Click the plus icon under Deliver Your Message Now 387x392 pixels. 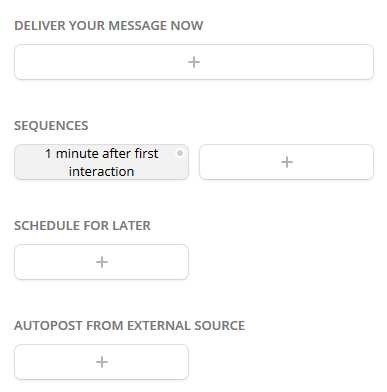click(x=194, y=62)
